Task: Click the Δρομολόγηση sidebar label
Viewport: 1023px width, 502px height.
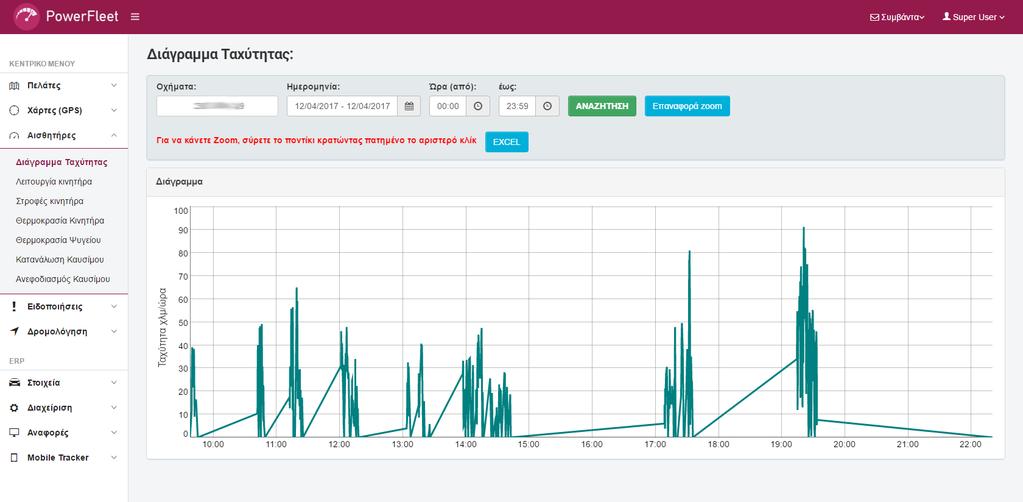Action: (x=57, y=331)
